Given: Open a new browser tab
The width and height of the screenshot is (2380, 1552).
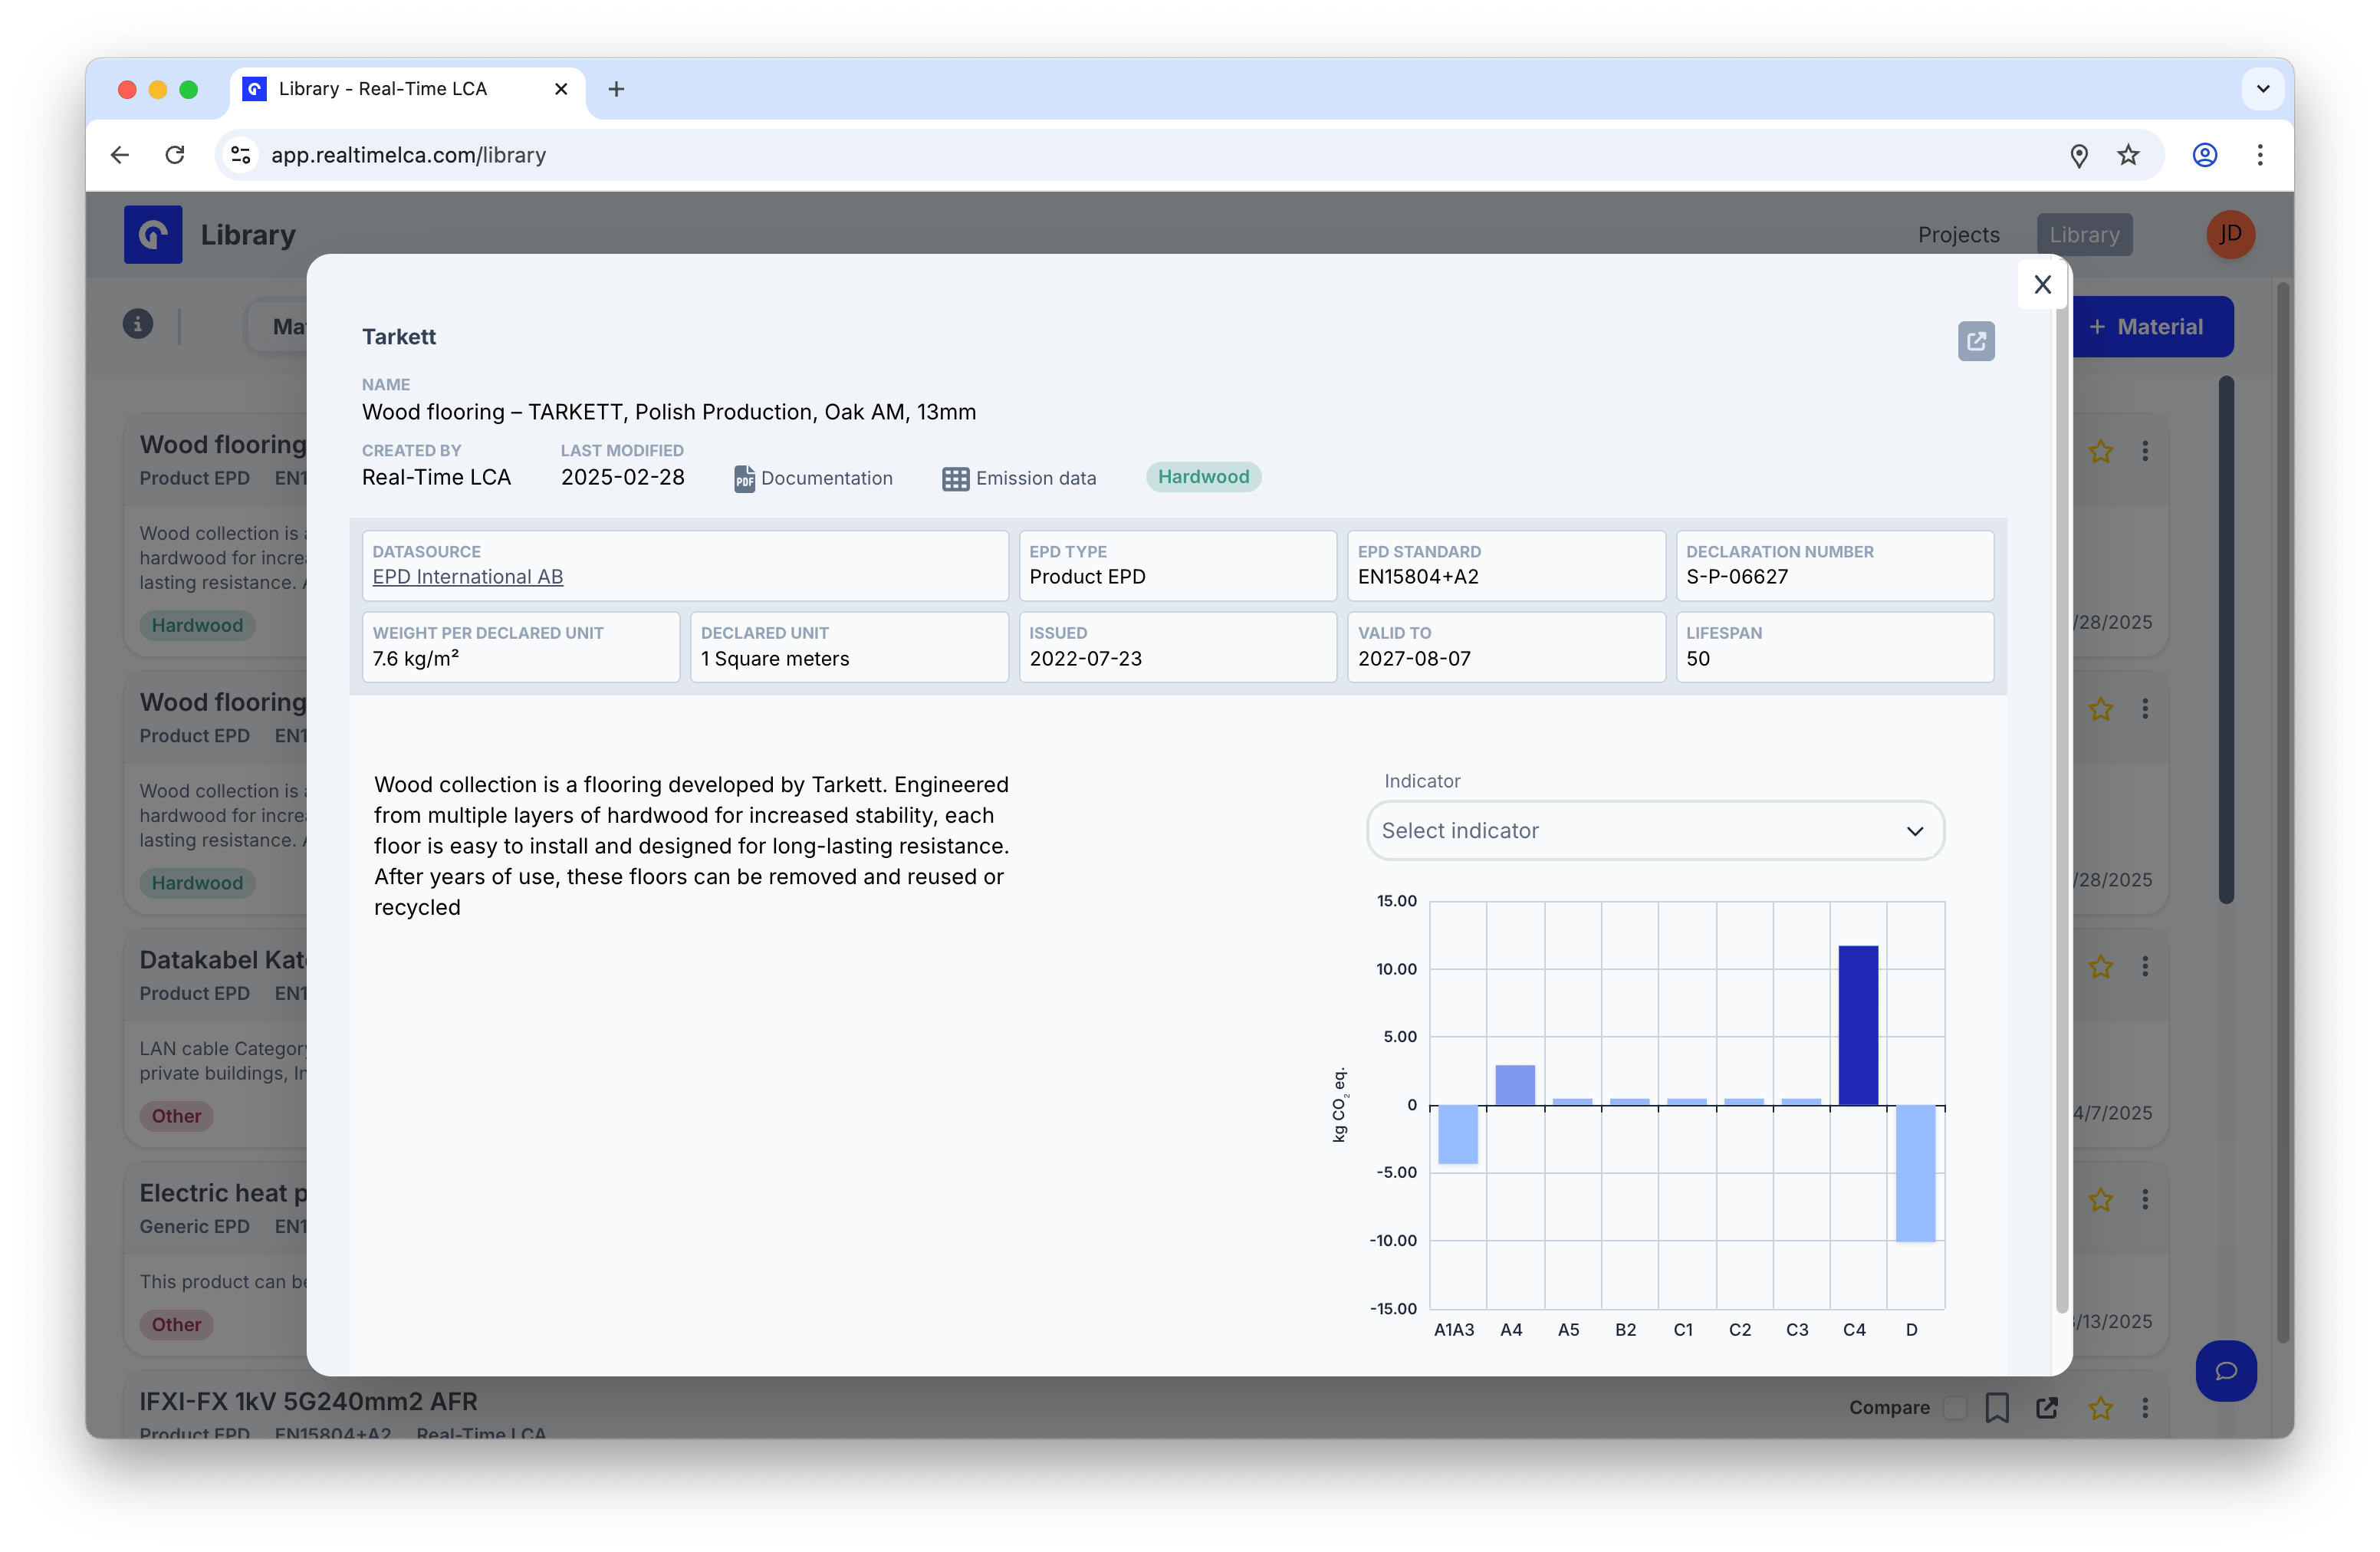Looking at the screenshot, I should [x=616, y=89].
